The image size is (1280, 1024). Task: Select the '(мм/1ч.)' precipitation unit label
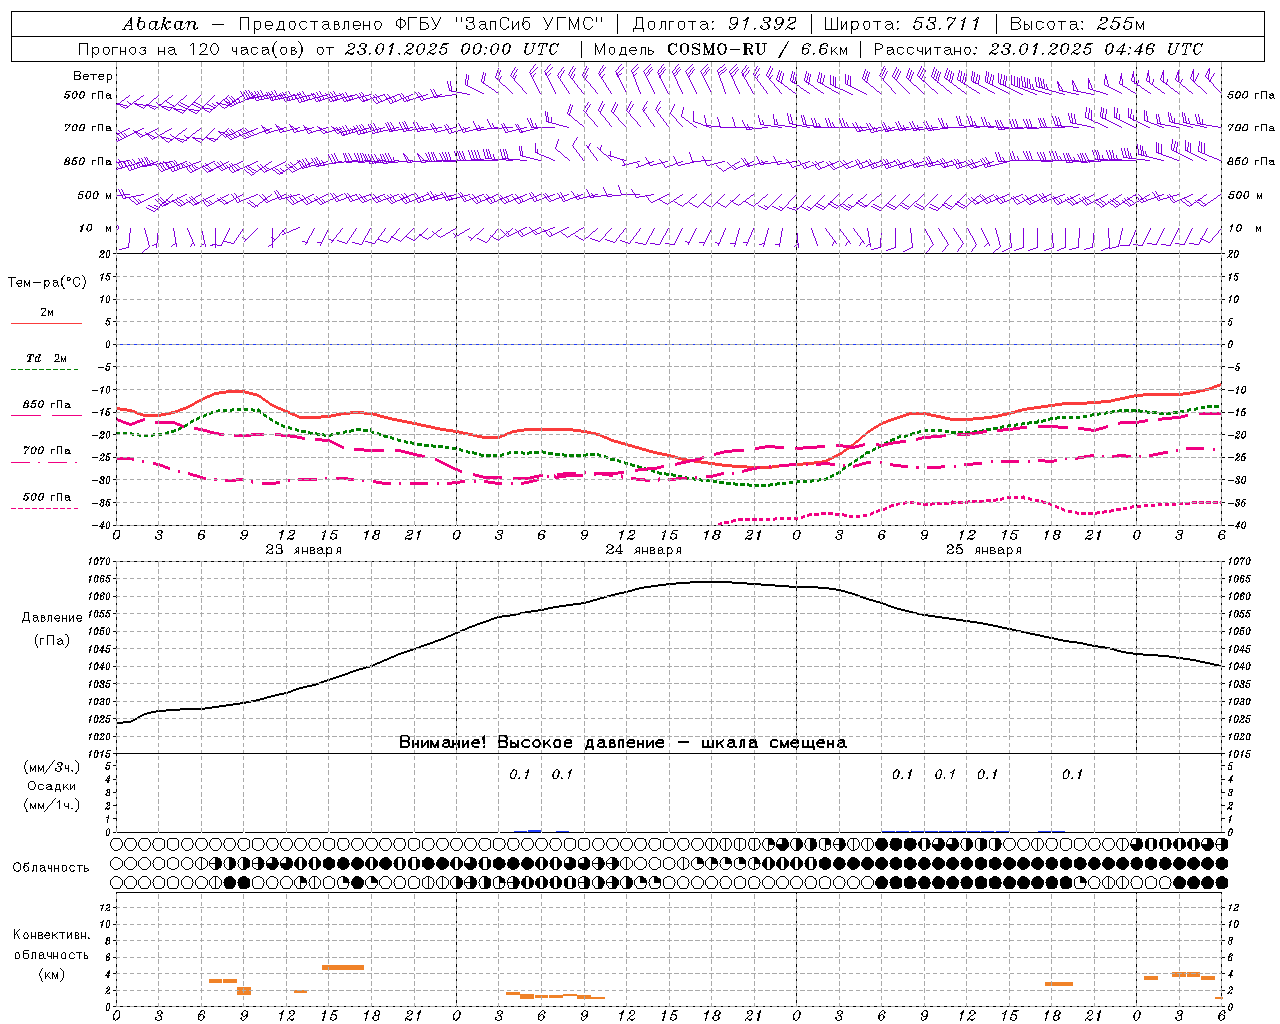point(52,805)
